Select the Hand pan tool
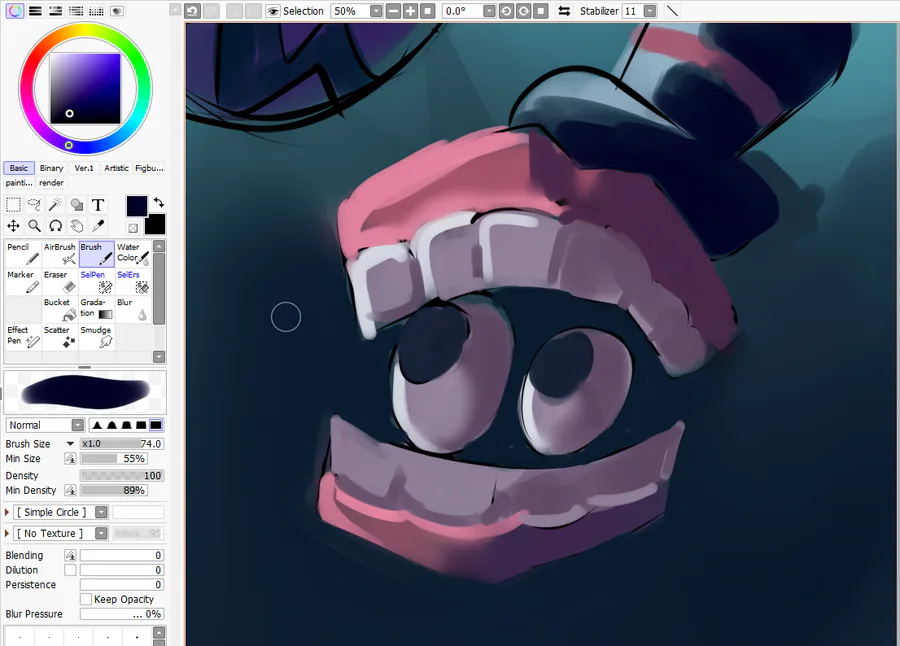Viewport: 900px width, 646px height. 77,226
